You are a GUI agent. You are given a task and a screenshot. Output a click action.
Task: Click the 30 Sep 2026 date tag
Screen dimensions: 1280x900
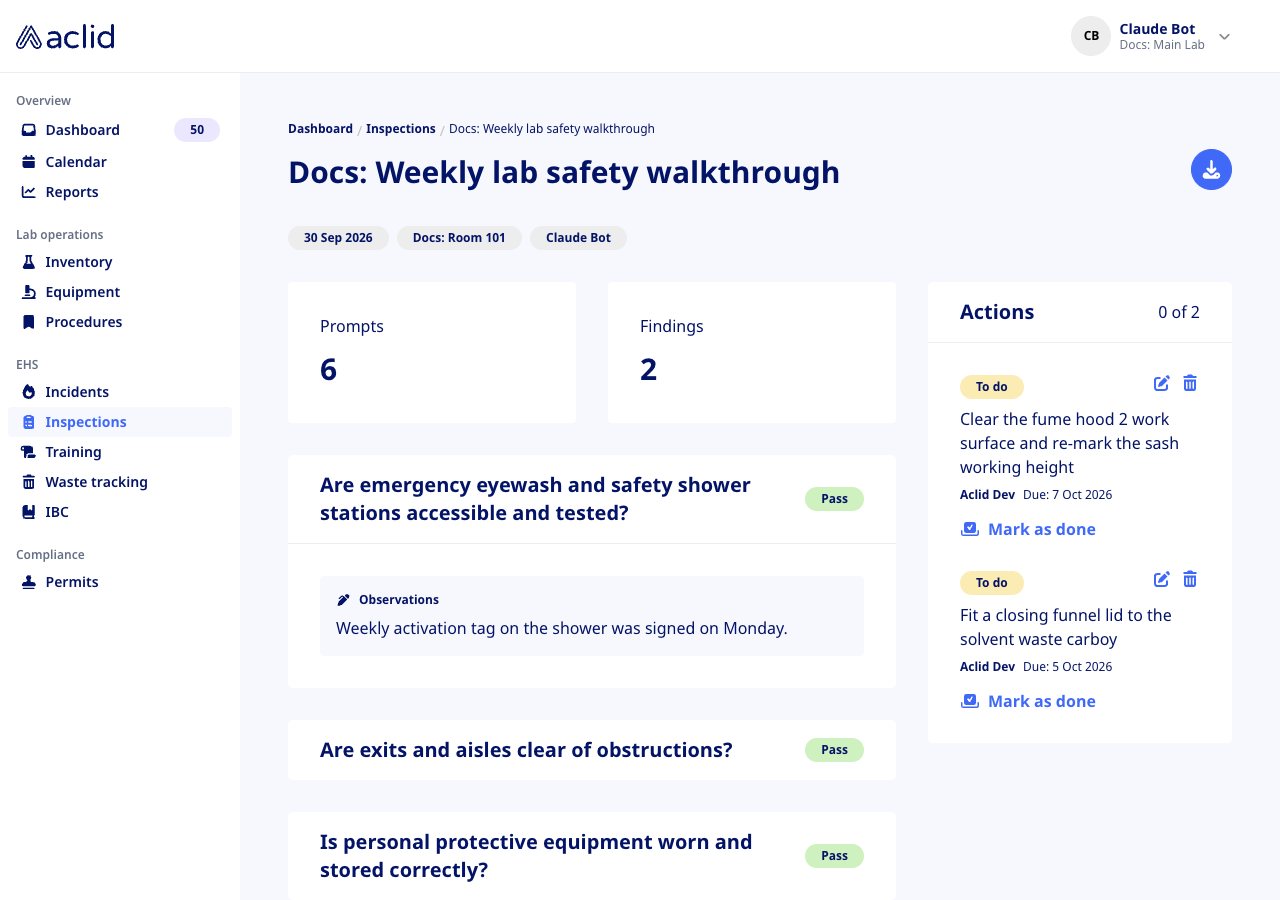[x=338, y=238]
